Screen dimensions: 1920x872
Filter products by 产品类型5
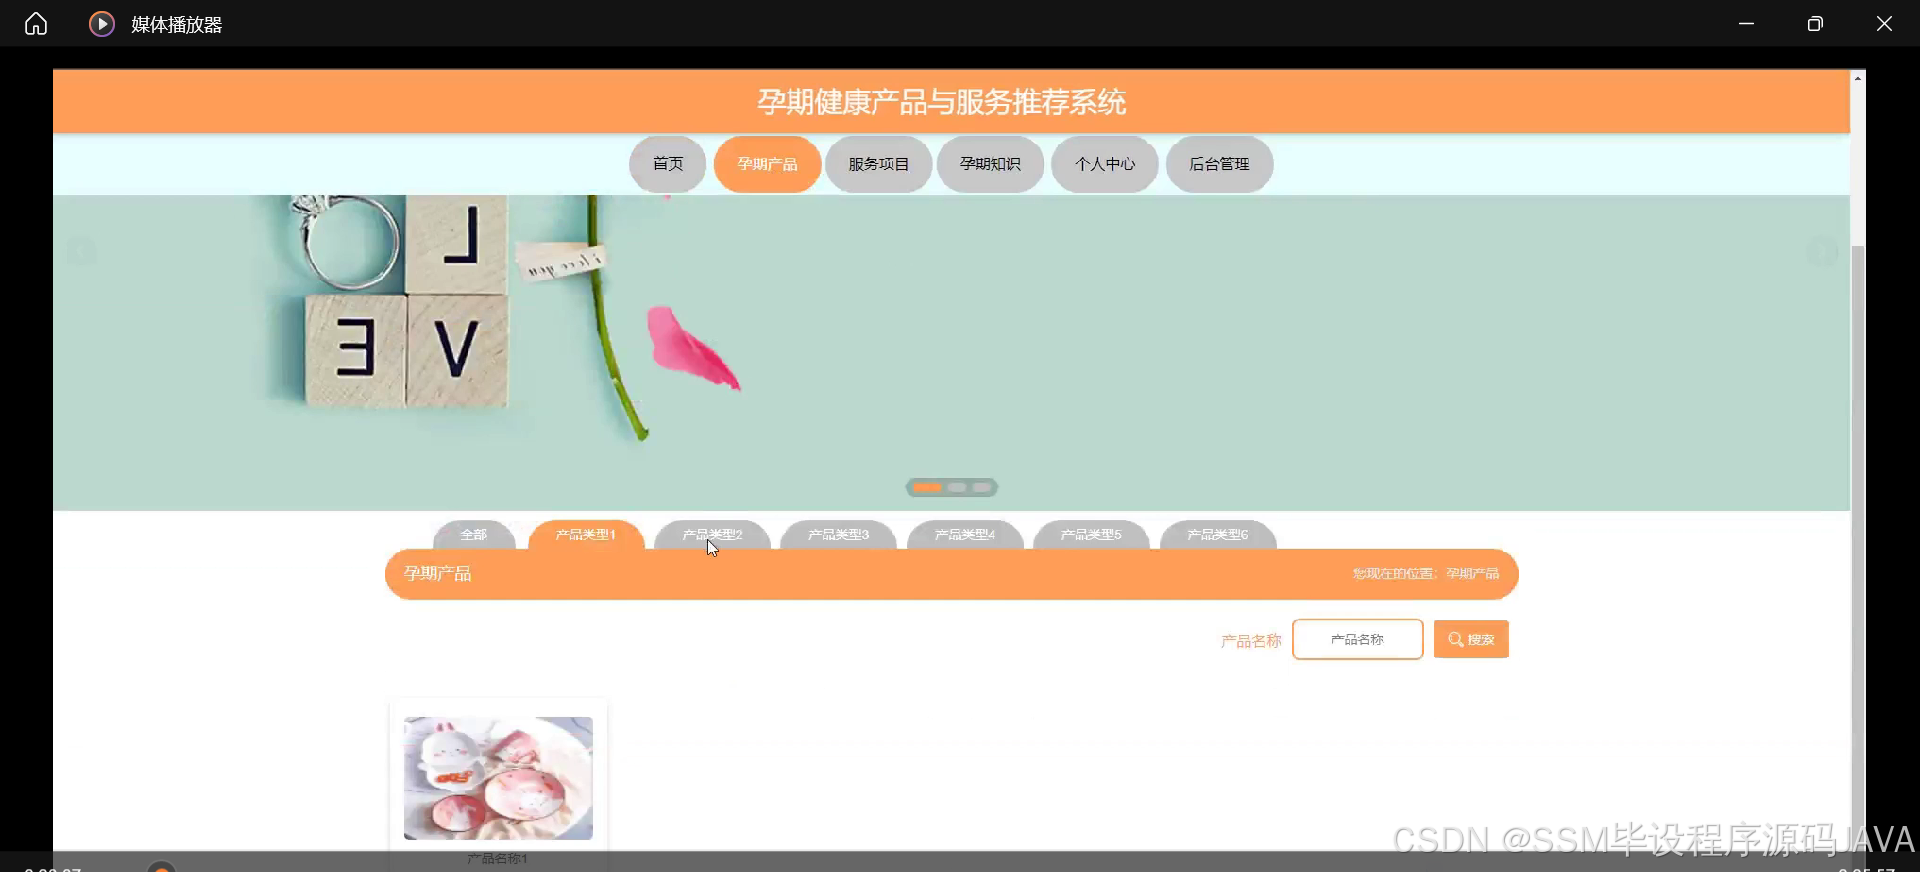1091,535
